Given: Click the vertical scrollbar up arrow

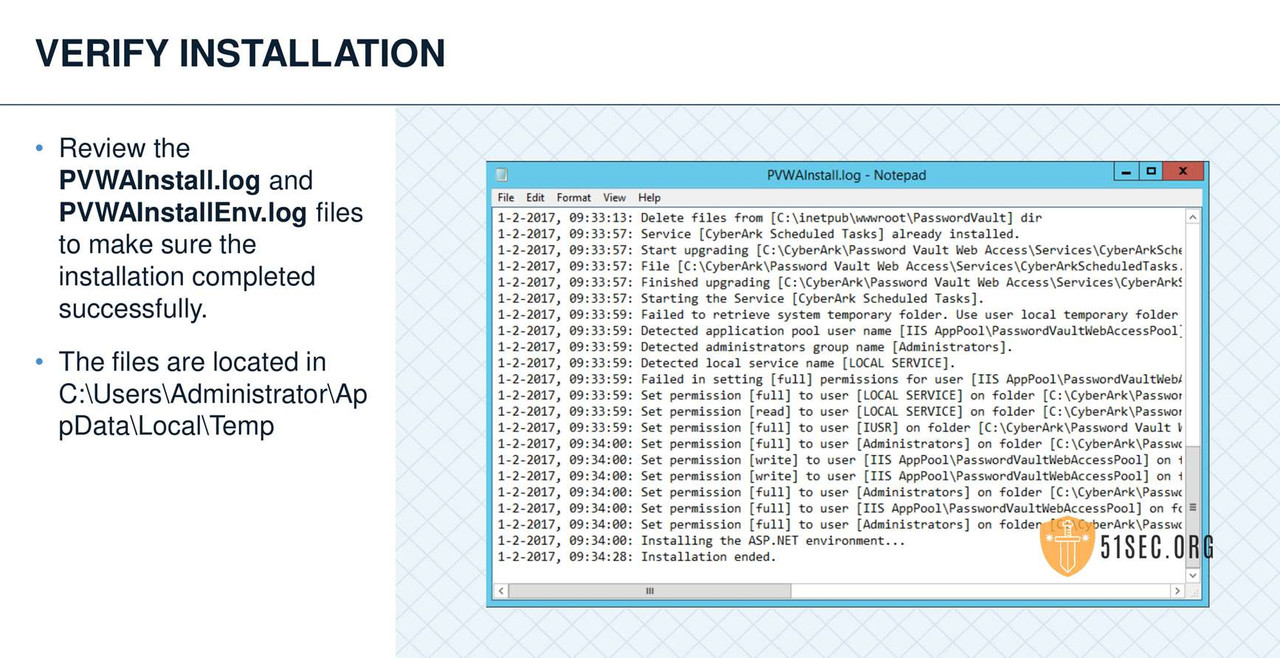Looking at the screenshot, I should point(1192,217).
